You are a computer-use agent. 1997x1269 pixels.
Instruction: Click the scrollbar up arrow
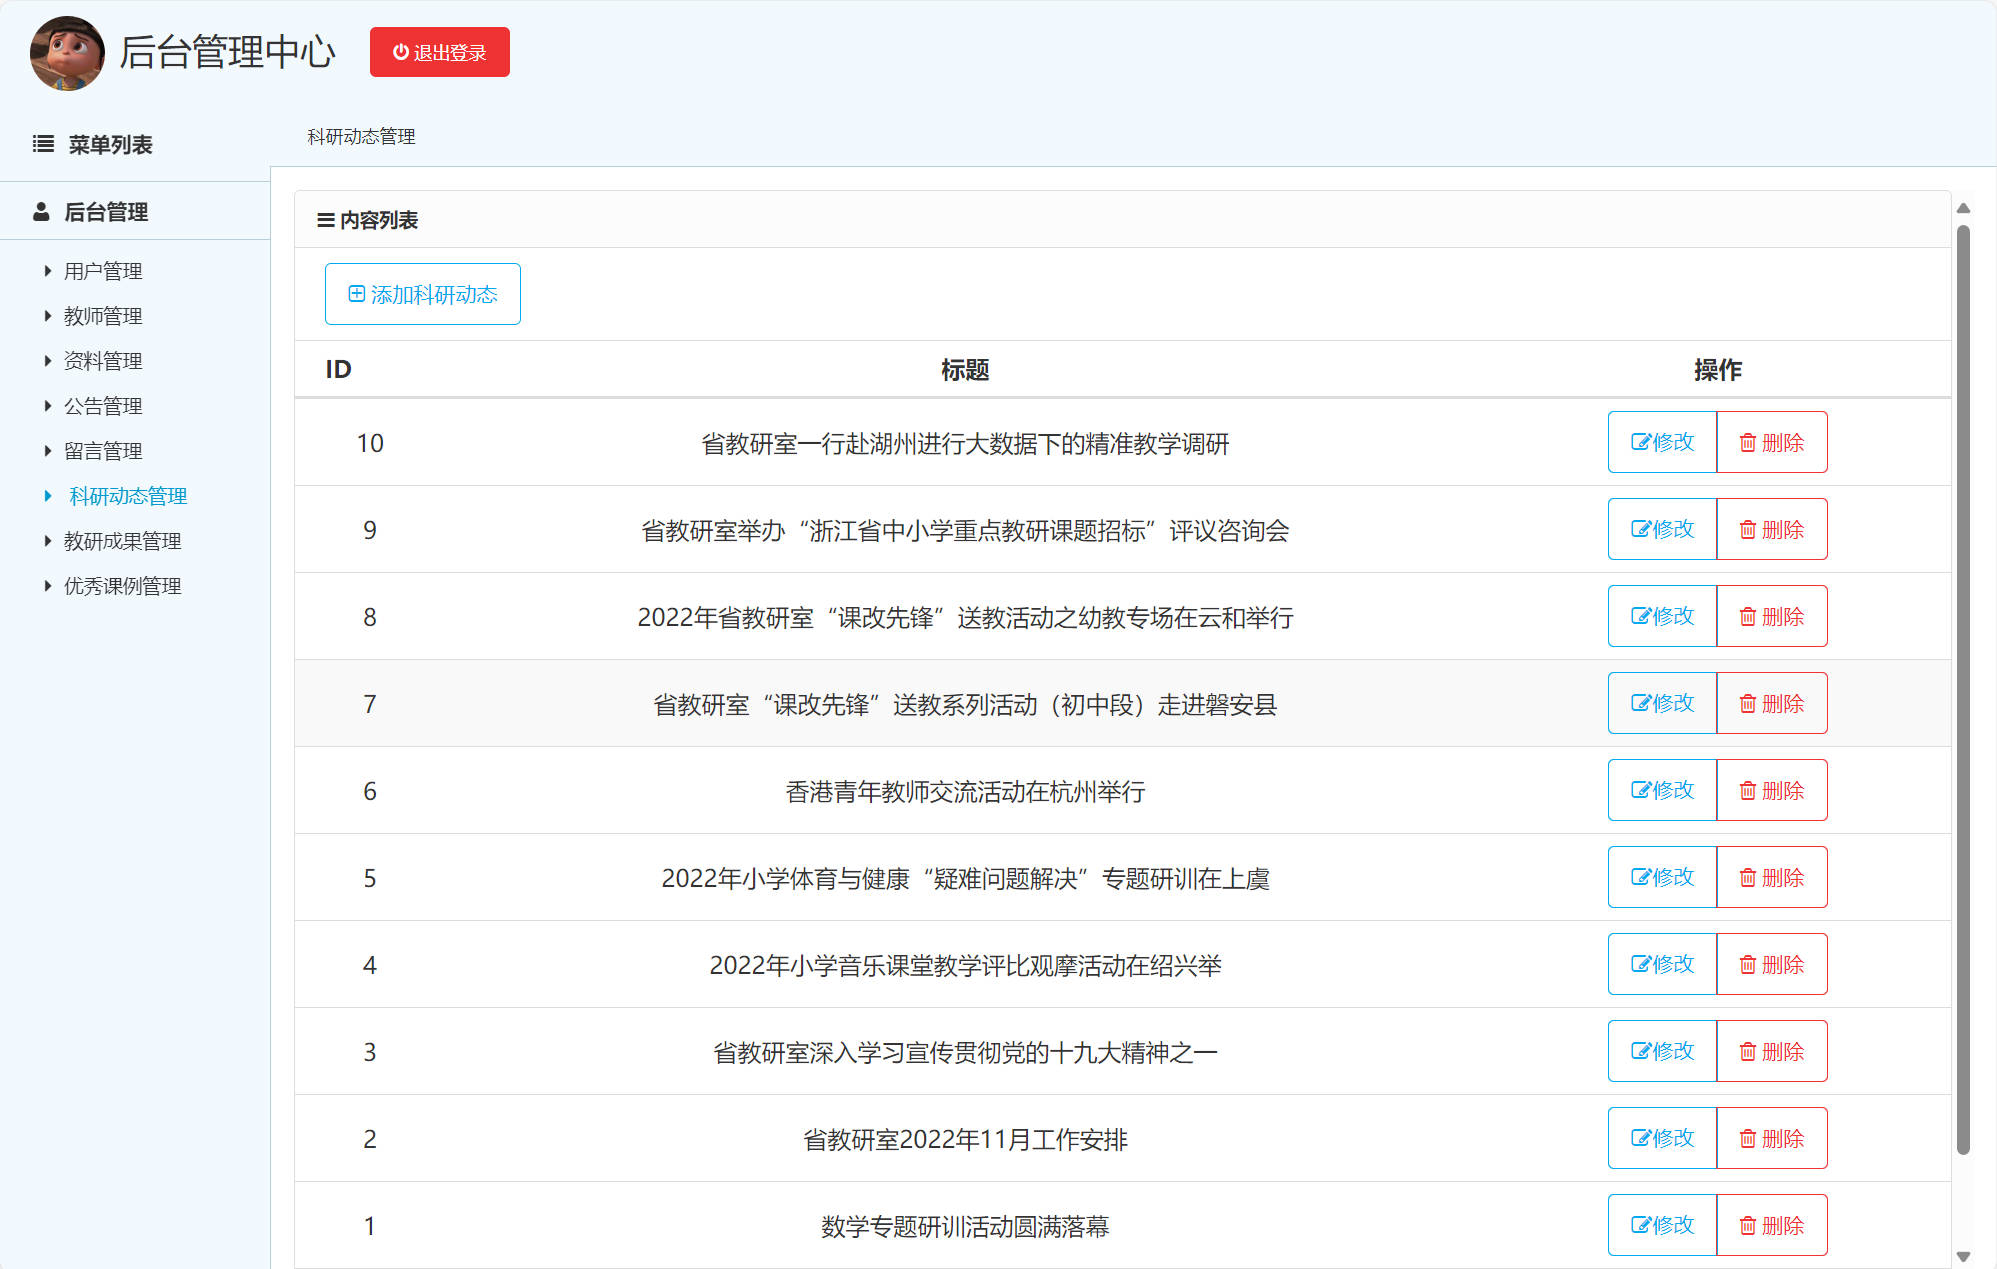coord(1963,208)
